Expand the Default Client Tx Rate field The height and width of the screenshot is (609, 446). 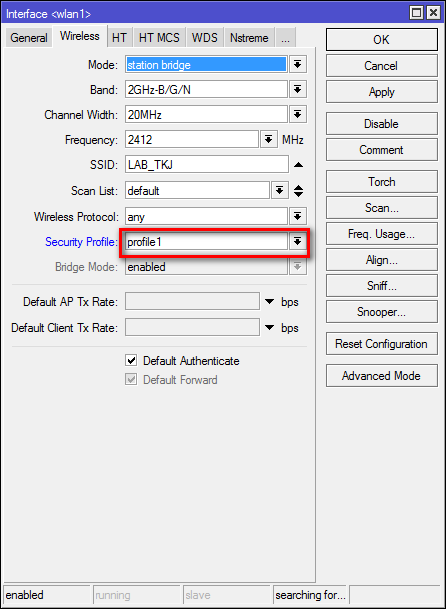tap(270, 328)
